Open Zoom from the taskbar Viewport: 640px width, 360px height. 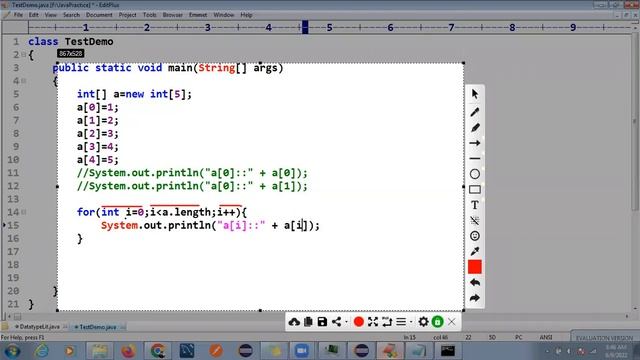302,351
